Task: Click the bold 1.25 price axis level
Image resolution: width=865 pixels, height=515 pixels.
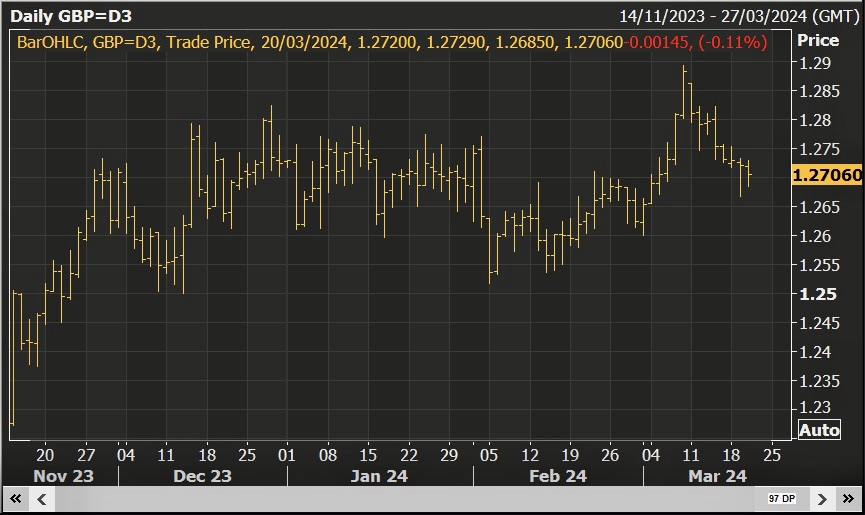Action: 812,294
